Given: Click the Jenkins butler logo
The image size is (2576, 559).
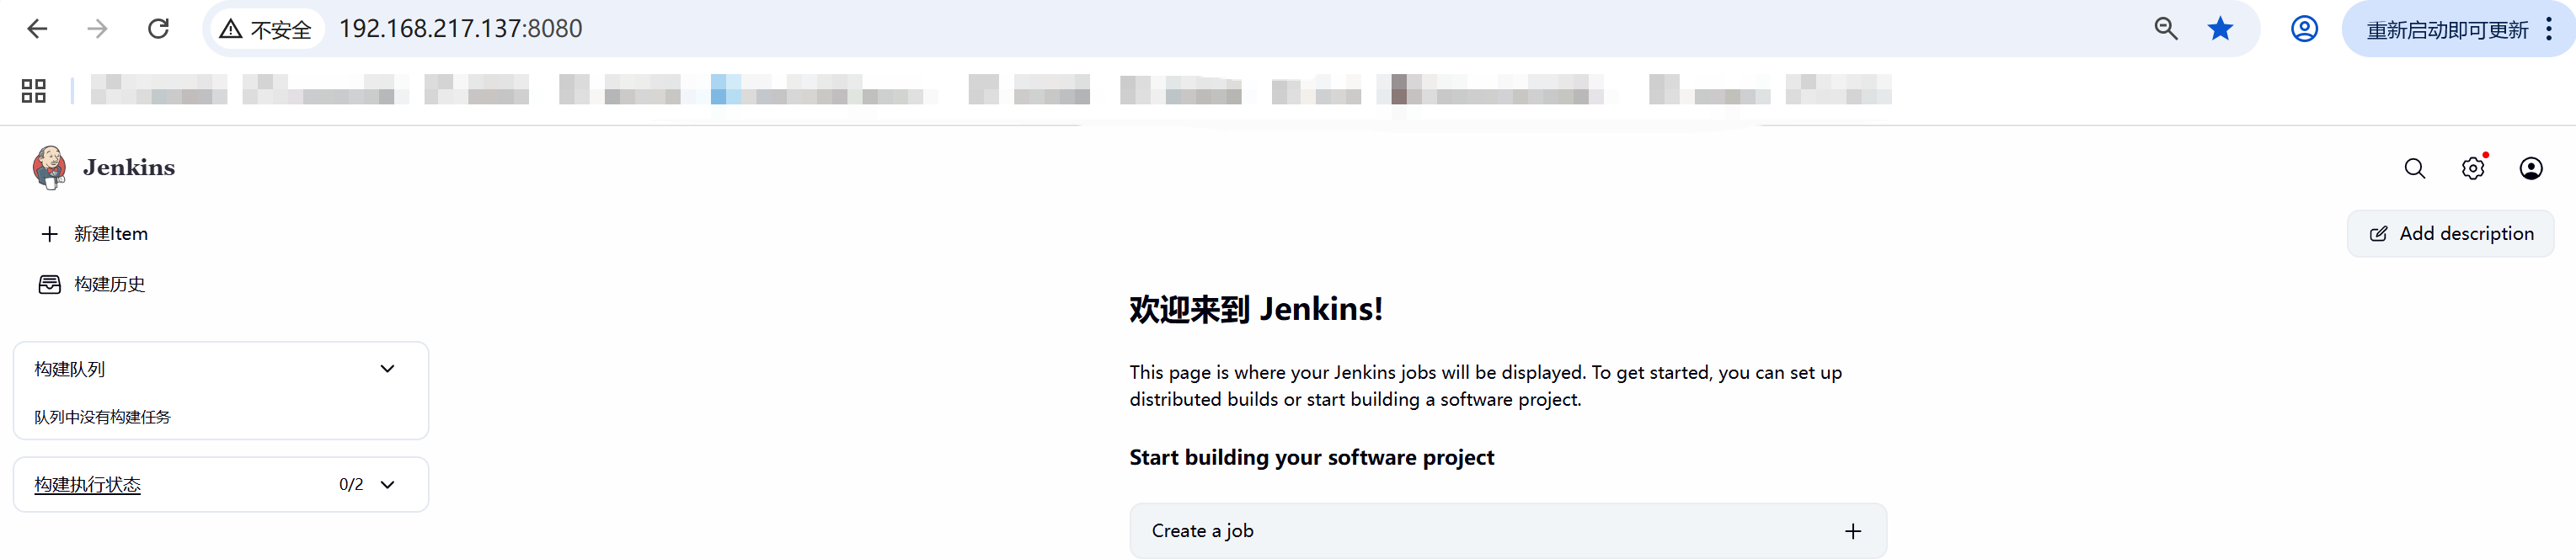Looking at the screenshot, I should click(49, 167).
